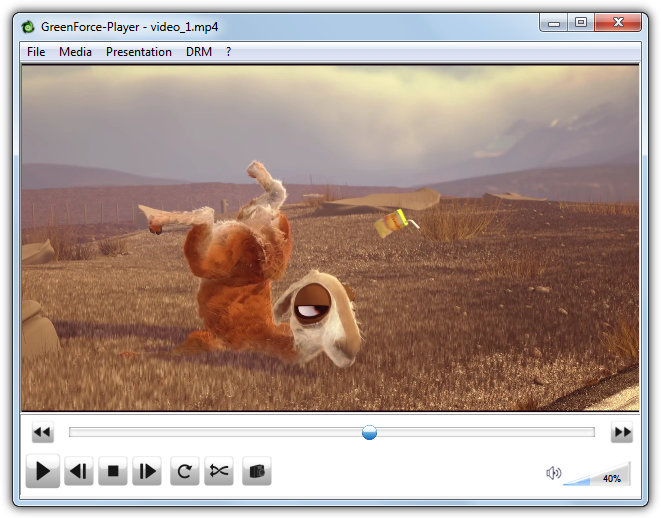
Task: Open the DRM menu
Action: click(x=199, y=52)
